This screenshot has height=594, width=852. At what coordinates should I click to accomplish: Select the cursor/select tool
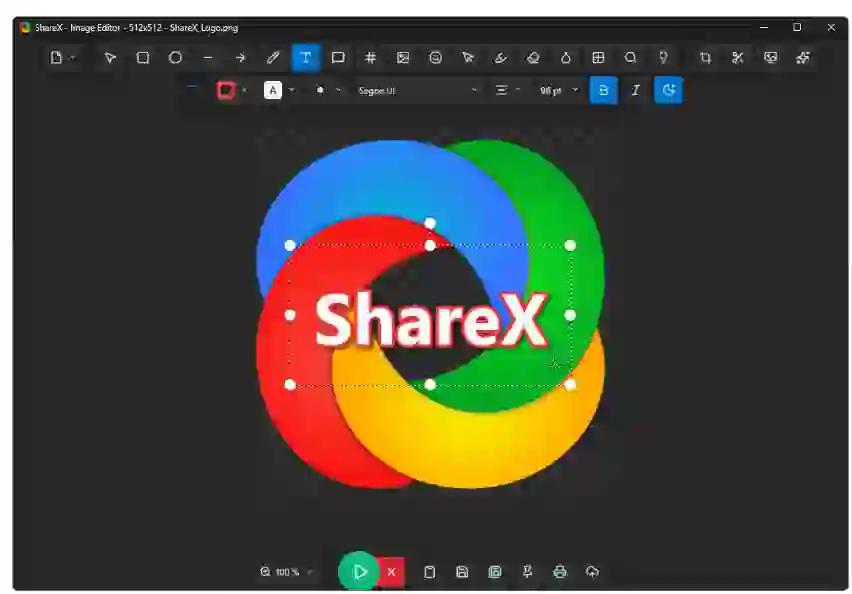click(x=110, y=58)
